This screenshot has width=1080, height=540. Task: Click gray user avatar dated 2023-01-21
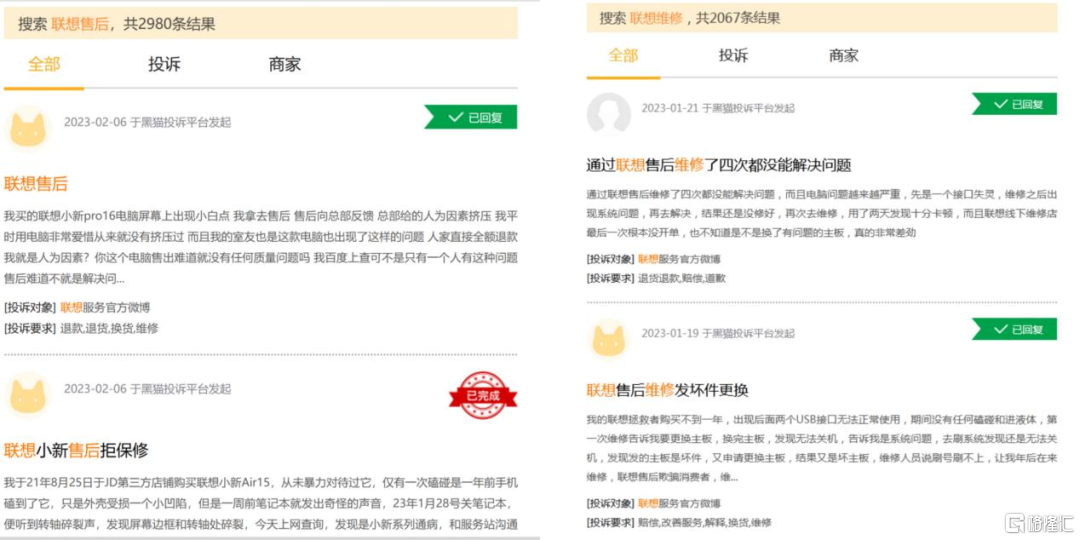pos(608,114)
